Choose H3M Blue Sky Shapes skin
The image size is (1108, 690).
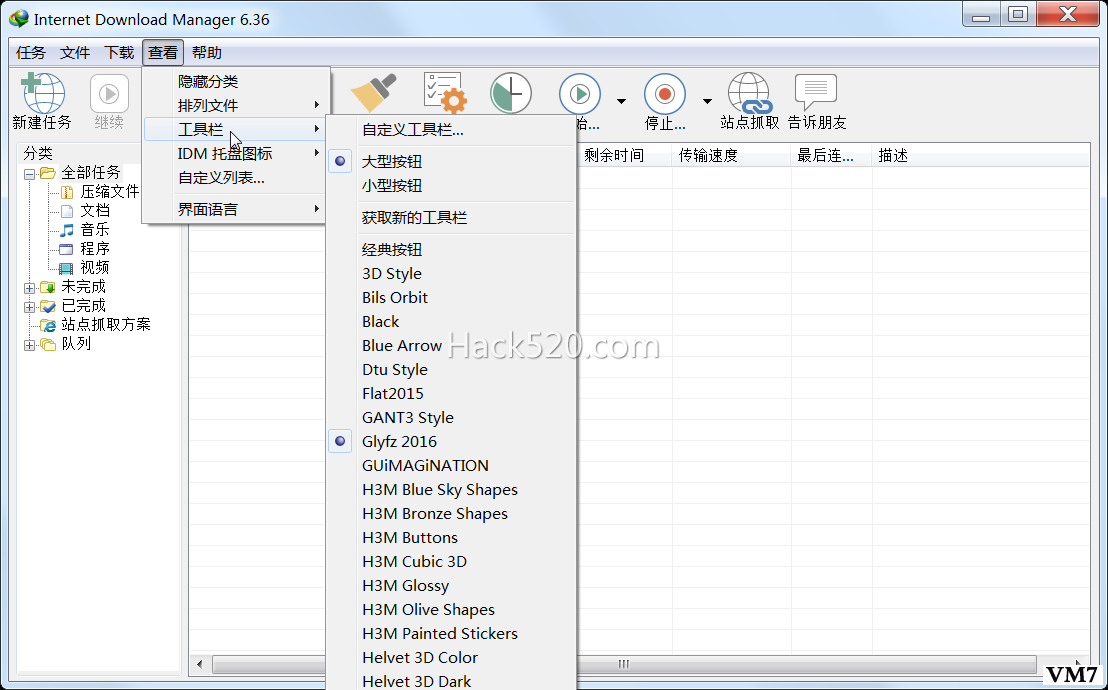pos(440,490)
